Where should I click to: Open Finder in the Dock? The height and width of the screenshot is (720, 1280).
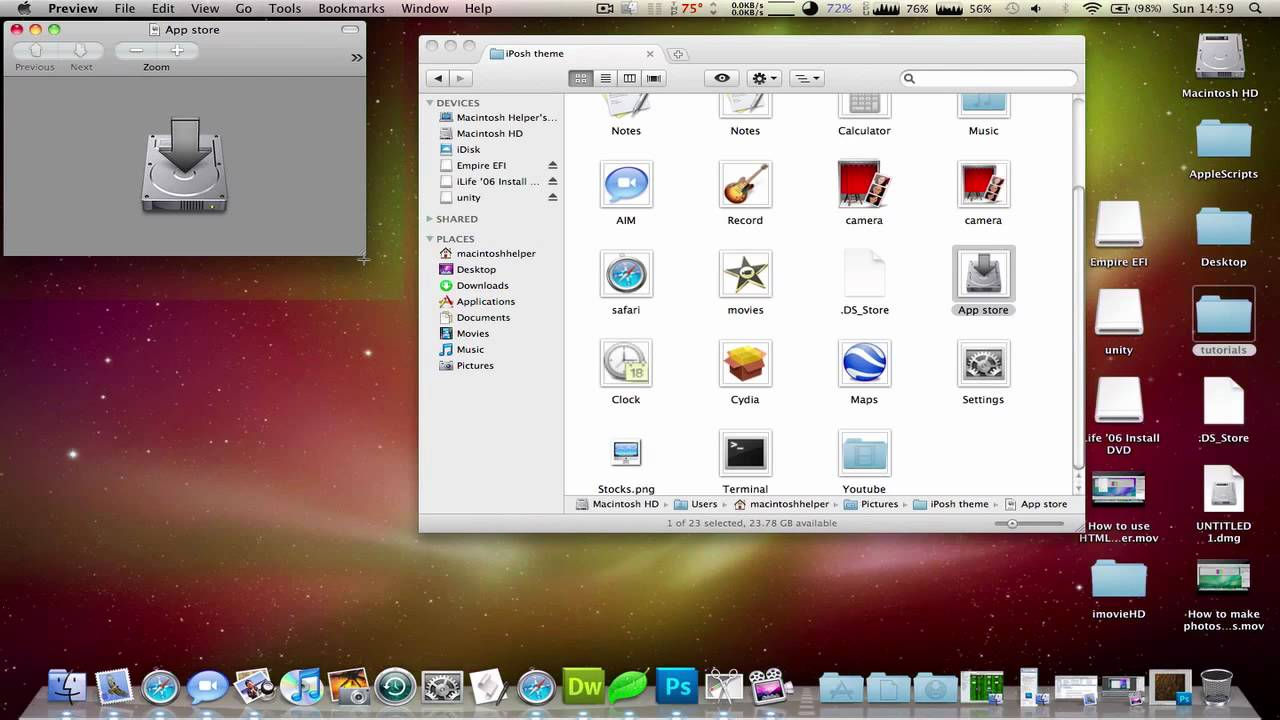[x=67, y=687]
